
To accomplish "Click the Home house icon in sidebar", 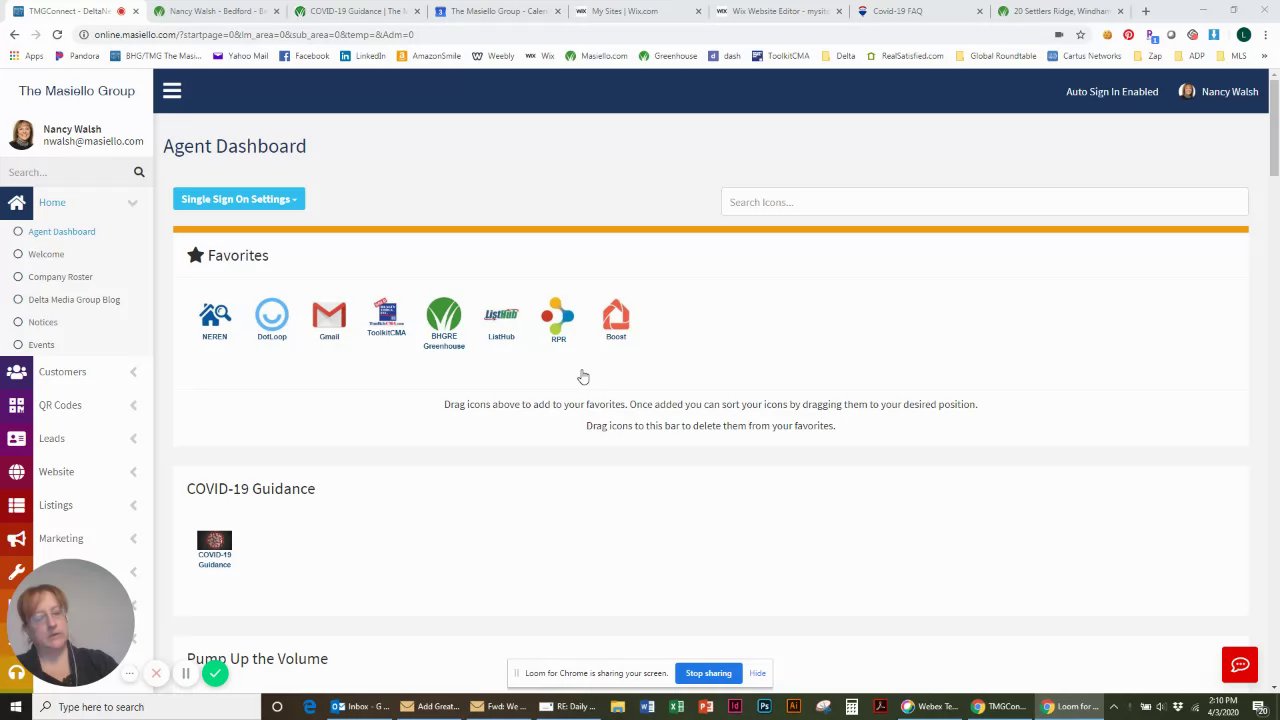I will [x=16, y=202].
